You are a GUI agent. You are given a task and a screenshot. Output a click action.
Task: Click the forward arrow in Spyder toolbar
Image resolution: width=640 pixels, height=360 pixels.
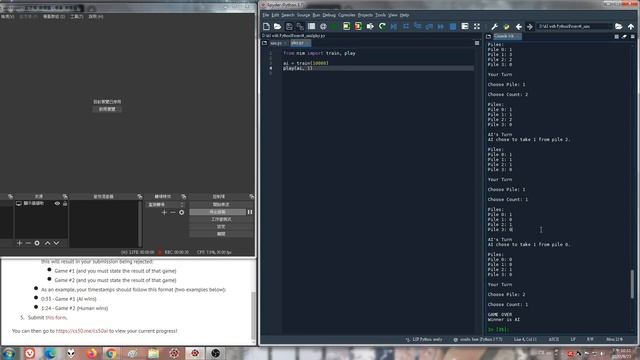pyautogui.click(x=530, y=27)
